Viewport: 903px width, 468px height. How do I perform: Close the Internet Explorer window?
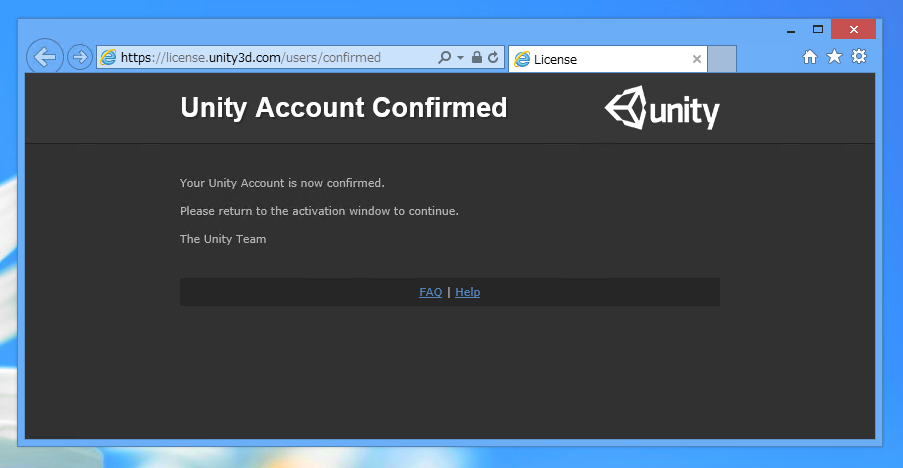tap(853, 29)
